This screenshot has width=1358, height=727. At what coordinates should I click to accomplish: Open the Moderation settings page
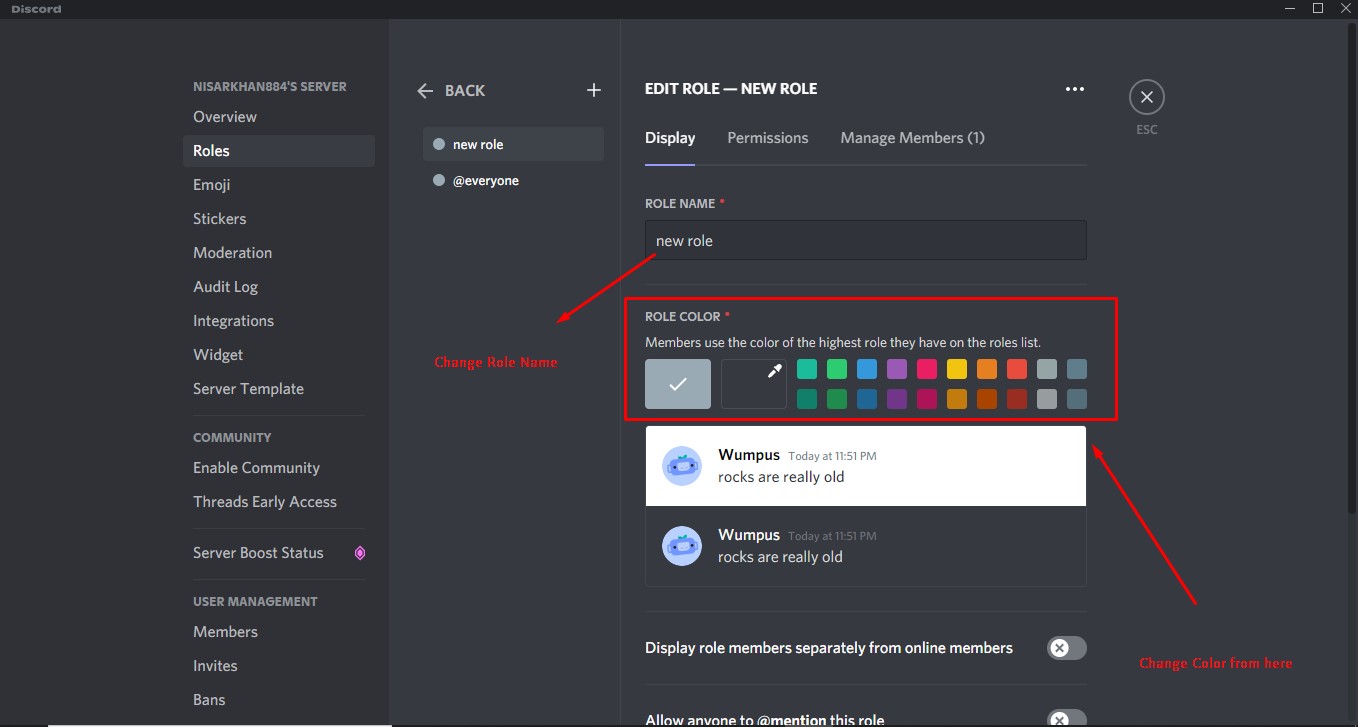(x=278, y=253)
